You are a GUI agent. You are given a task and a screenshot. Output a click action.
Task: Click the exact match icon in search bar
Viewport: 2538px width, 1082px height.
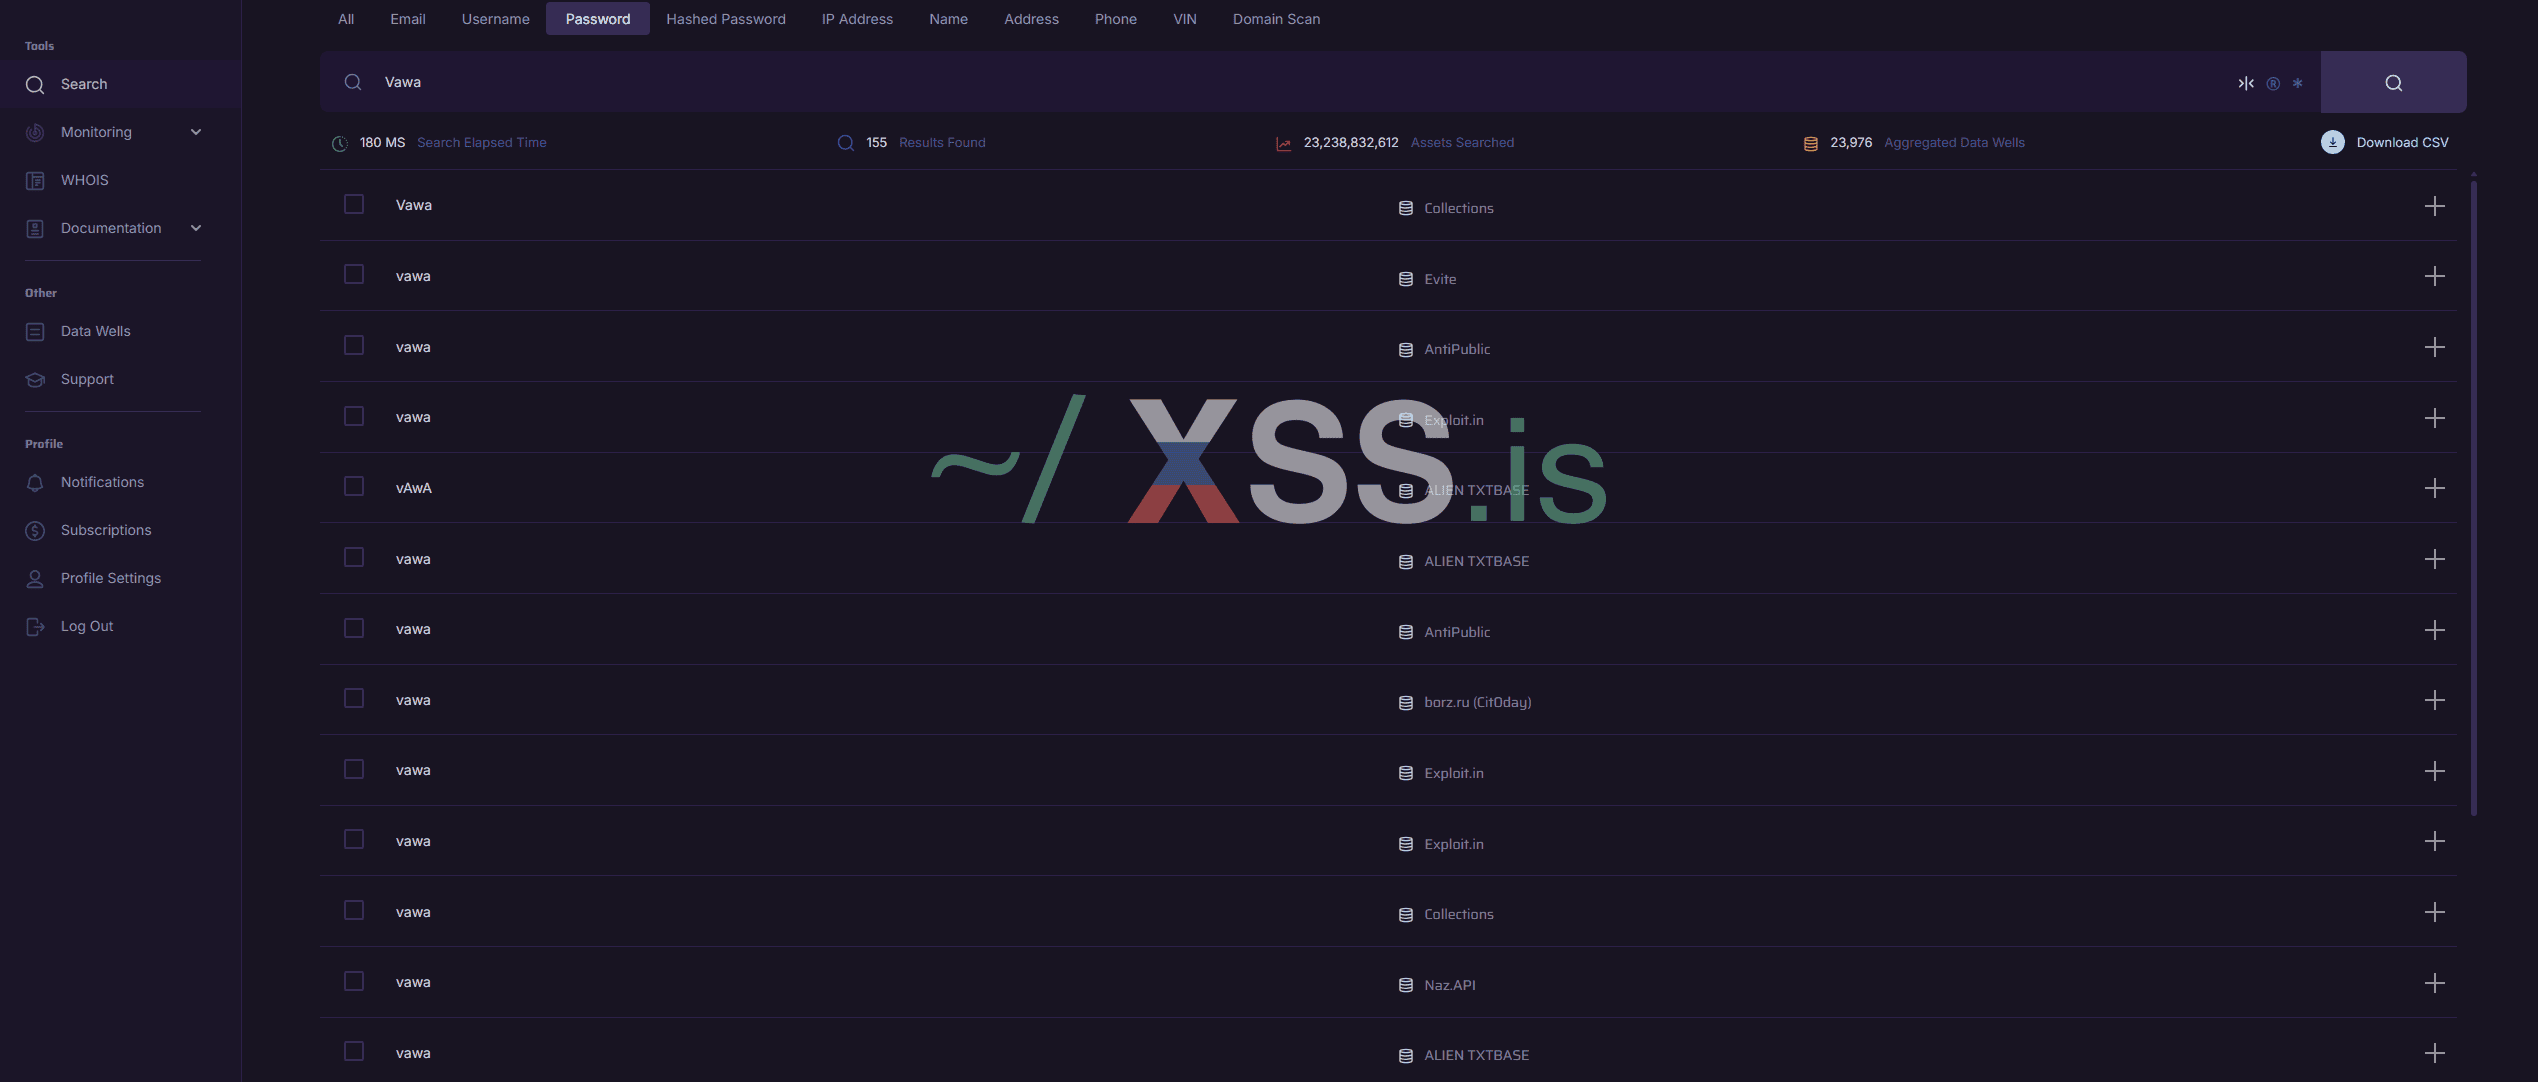point(2245,83)
